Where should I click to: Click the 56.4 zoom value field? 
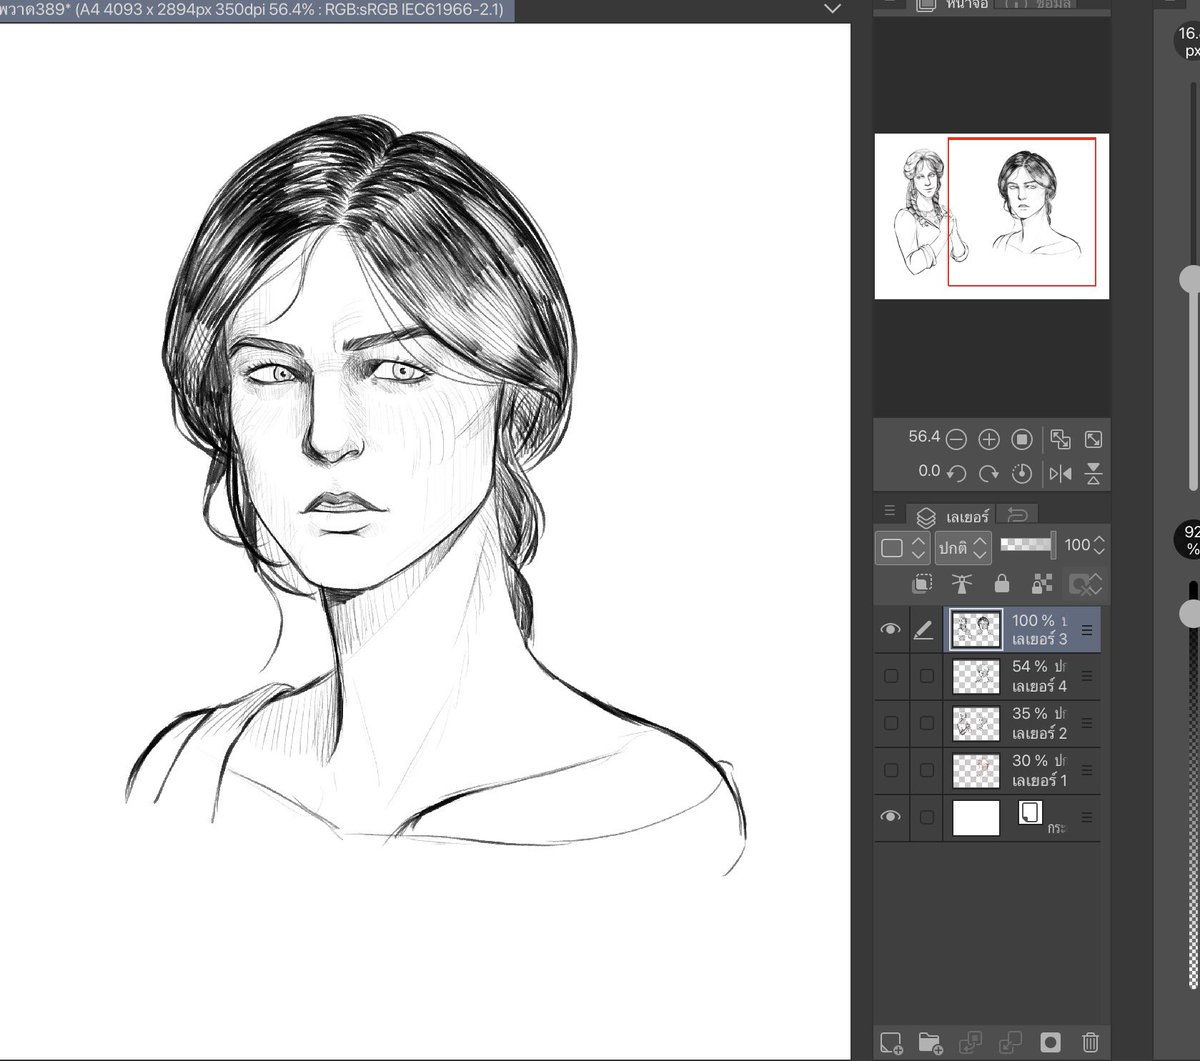click(x=923, y=437)
